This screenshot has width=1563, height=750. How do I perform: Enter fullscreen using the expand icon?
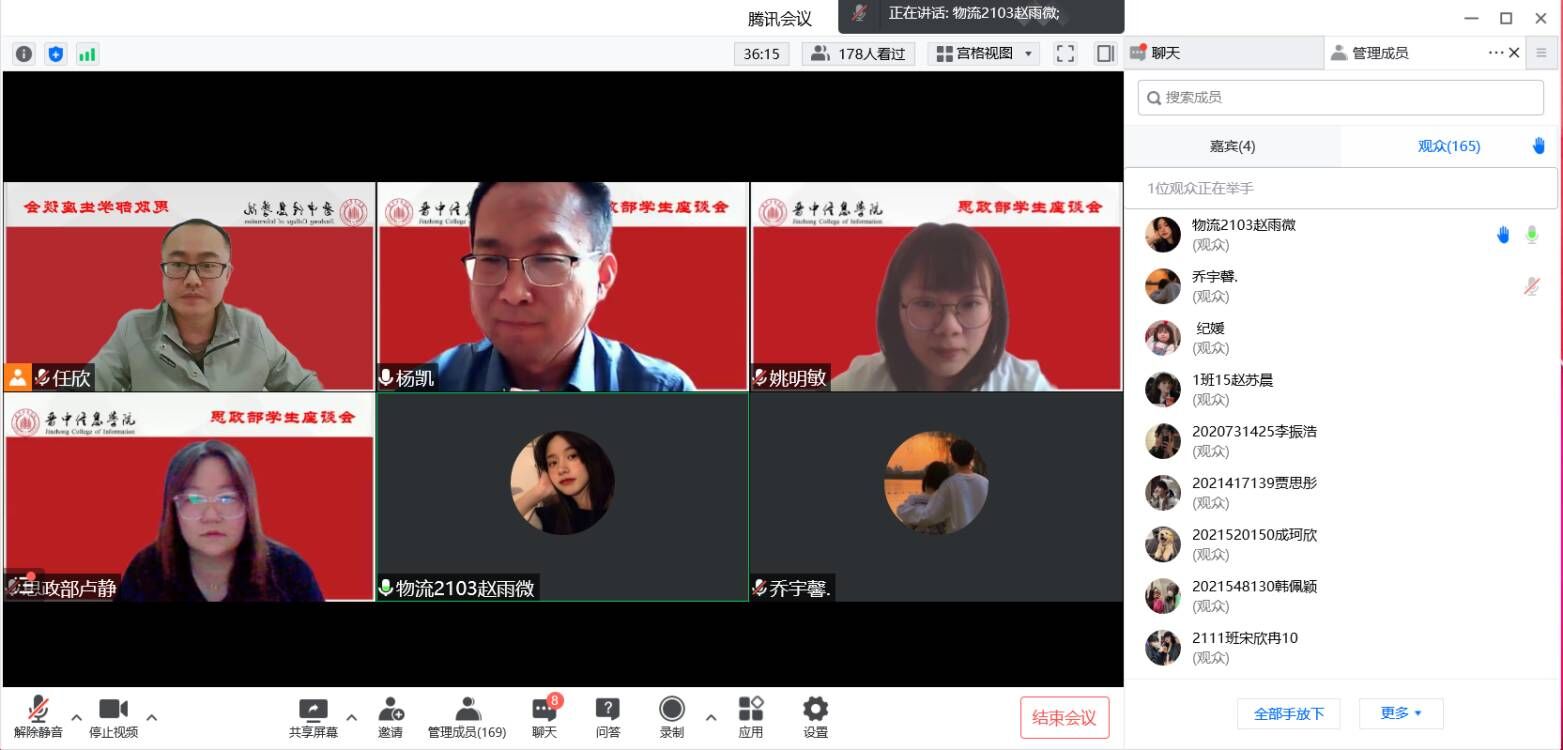(x=1064, y=54)
